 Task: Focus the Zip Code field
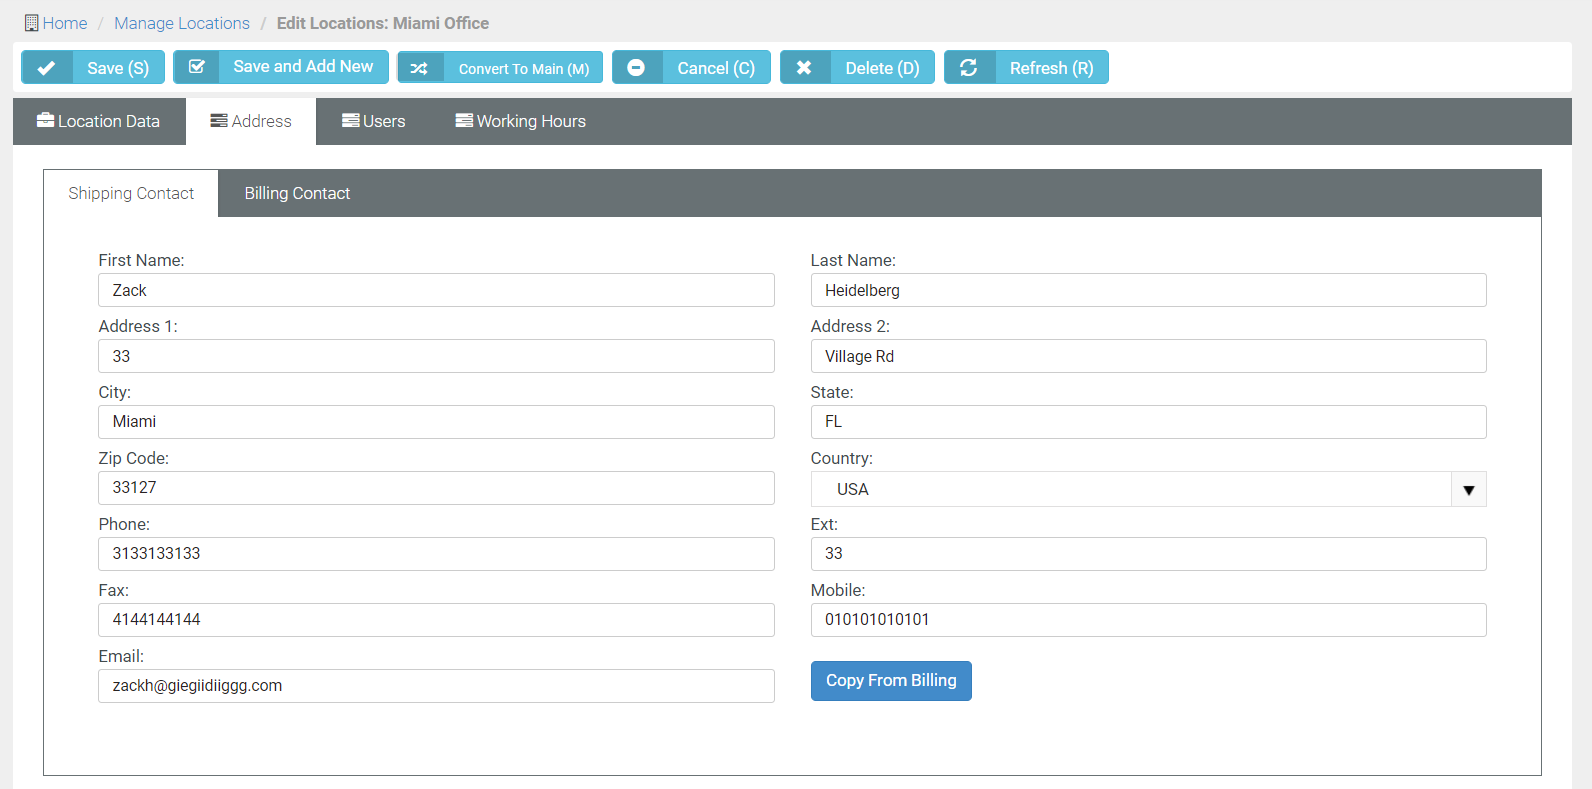click(436, 488)
